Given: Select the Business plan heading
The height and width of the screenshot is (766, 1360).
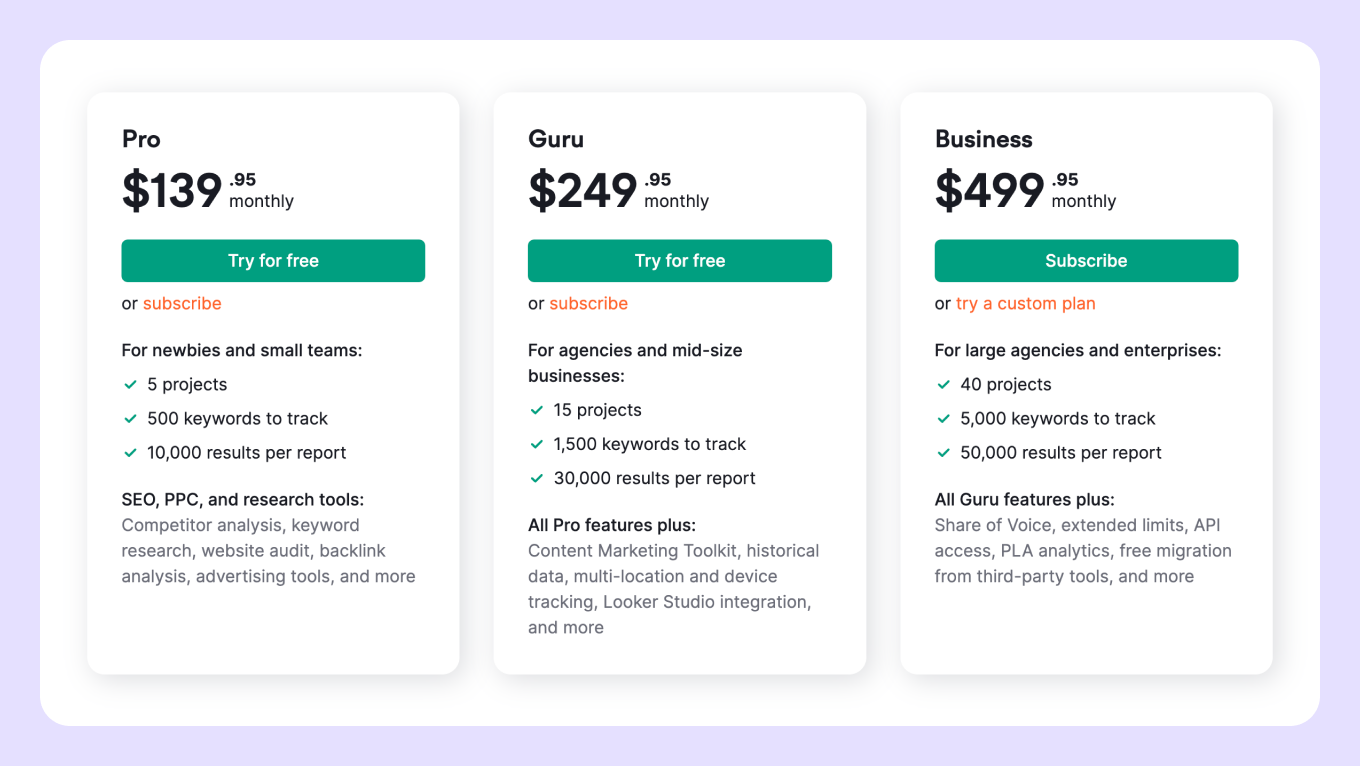Looking at the screenshot, I should [x=984, y=139].
